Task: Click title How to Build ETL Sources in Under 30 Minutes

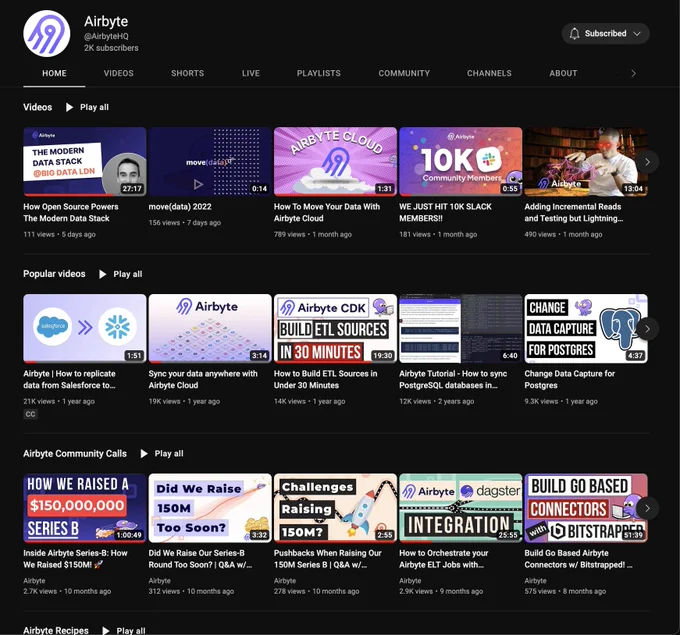Action: point(326,380)
